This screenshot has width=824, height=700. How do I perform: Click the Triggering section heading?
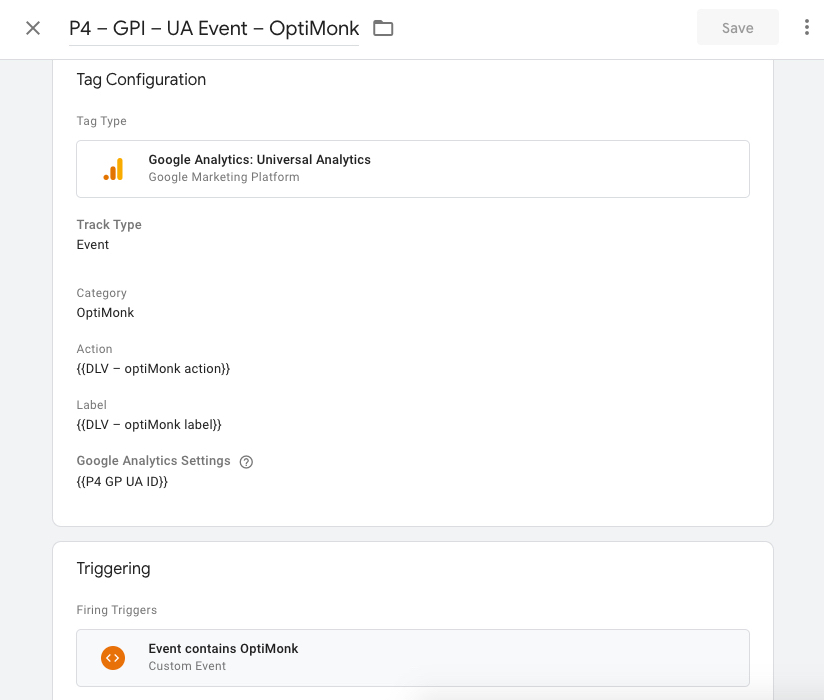[x=113, y=569]
